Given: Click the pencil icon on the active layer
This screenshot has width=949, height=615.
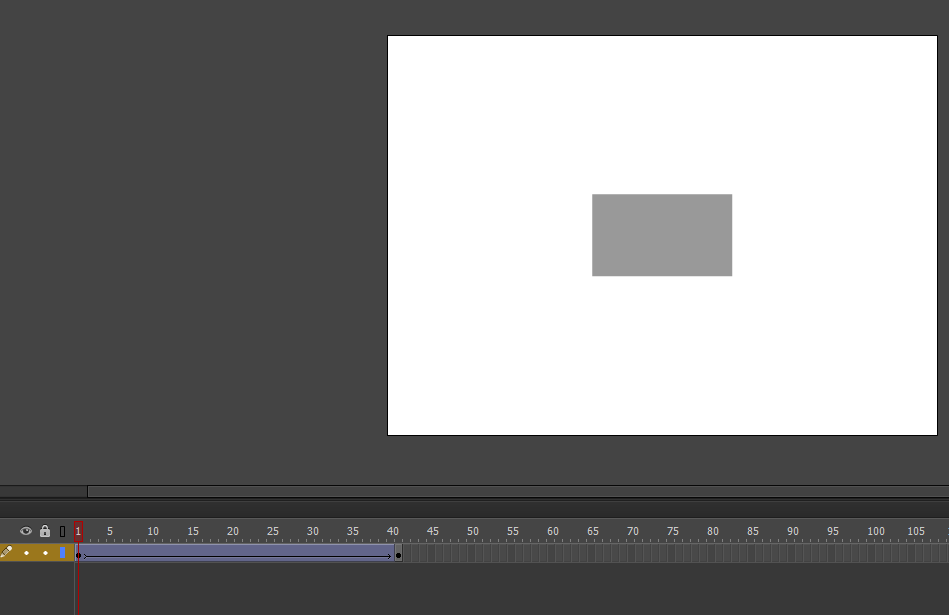Looking at the screenshot, I should [7, 551].
